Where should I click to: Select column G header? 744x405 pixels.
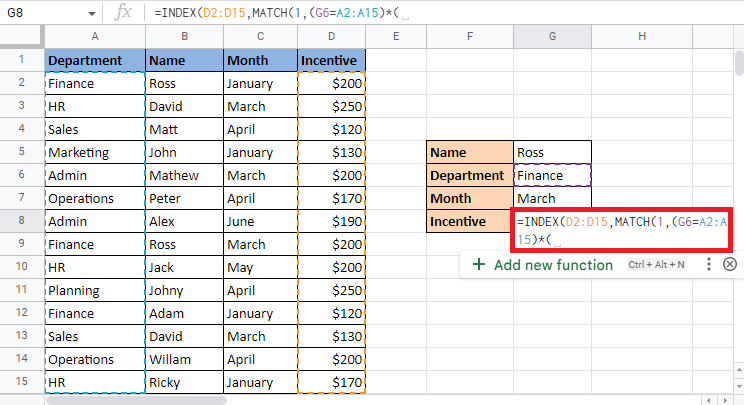[x=552, y=37]
